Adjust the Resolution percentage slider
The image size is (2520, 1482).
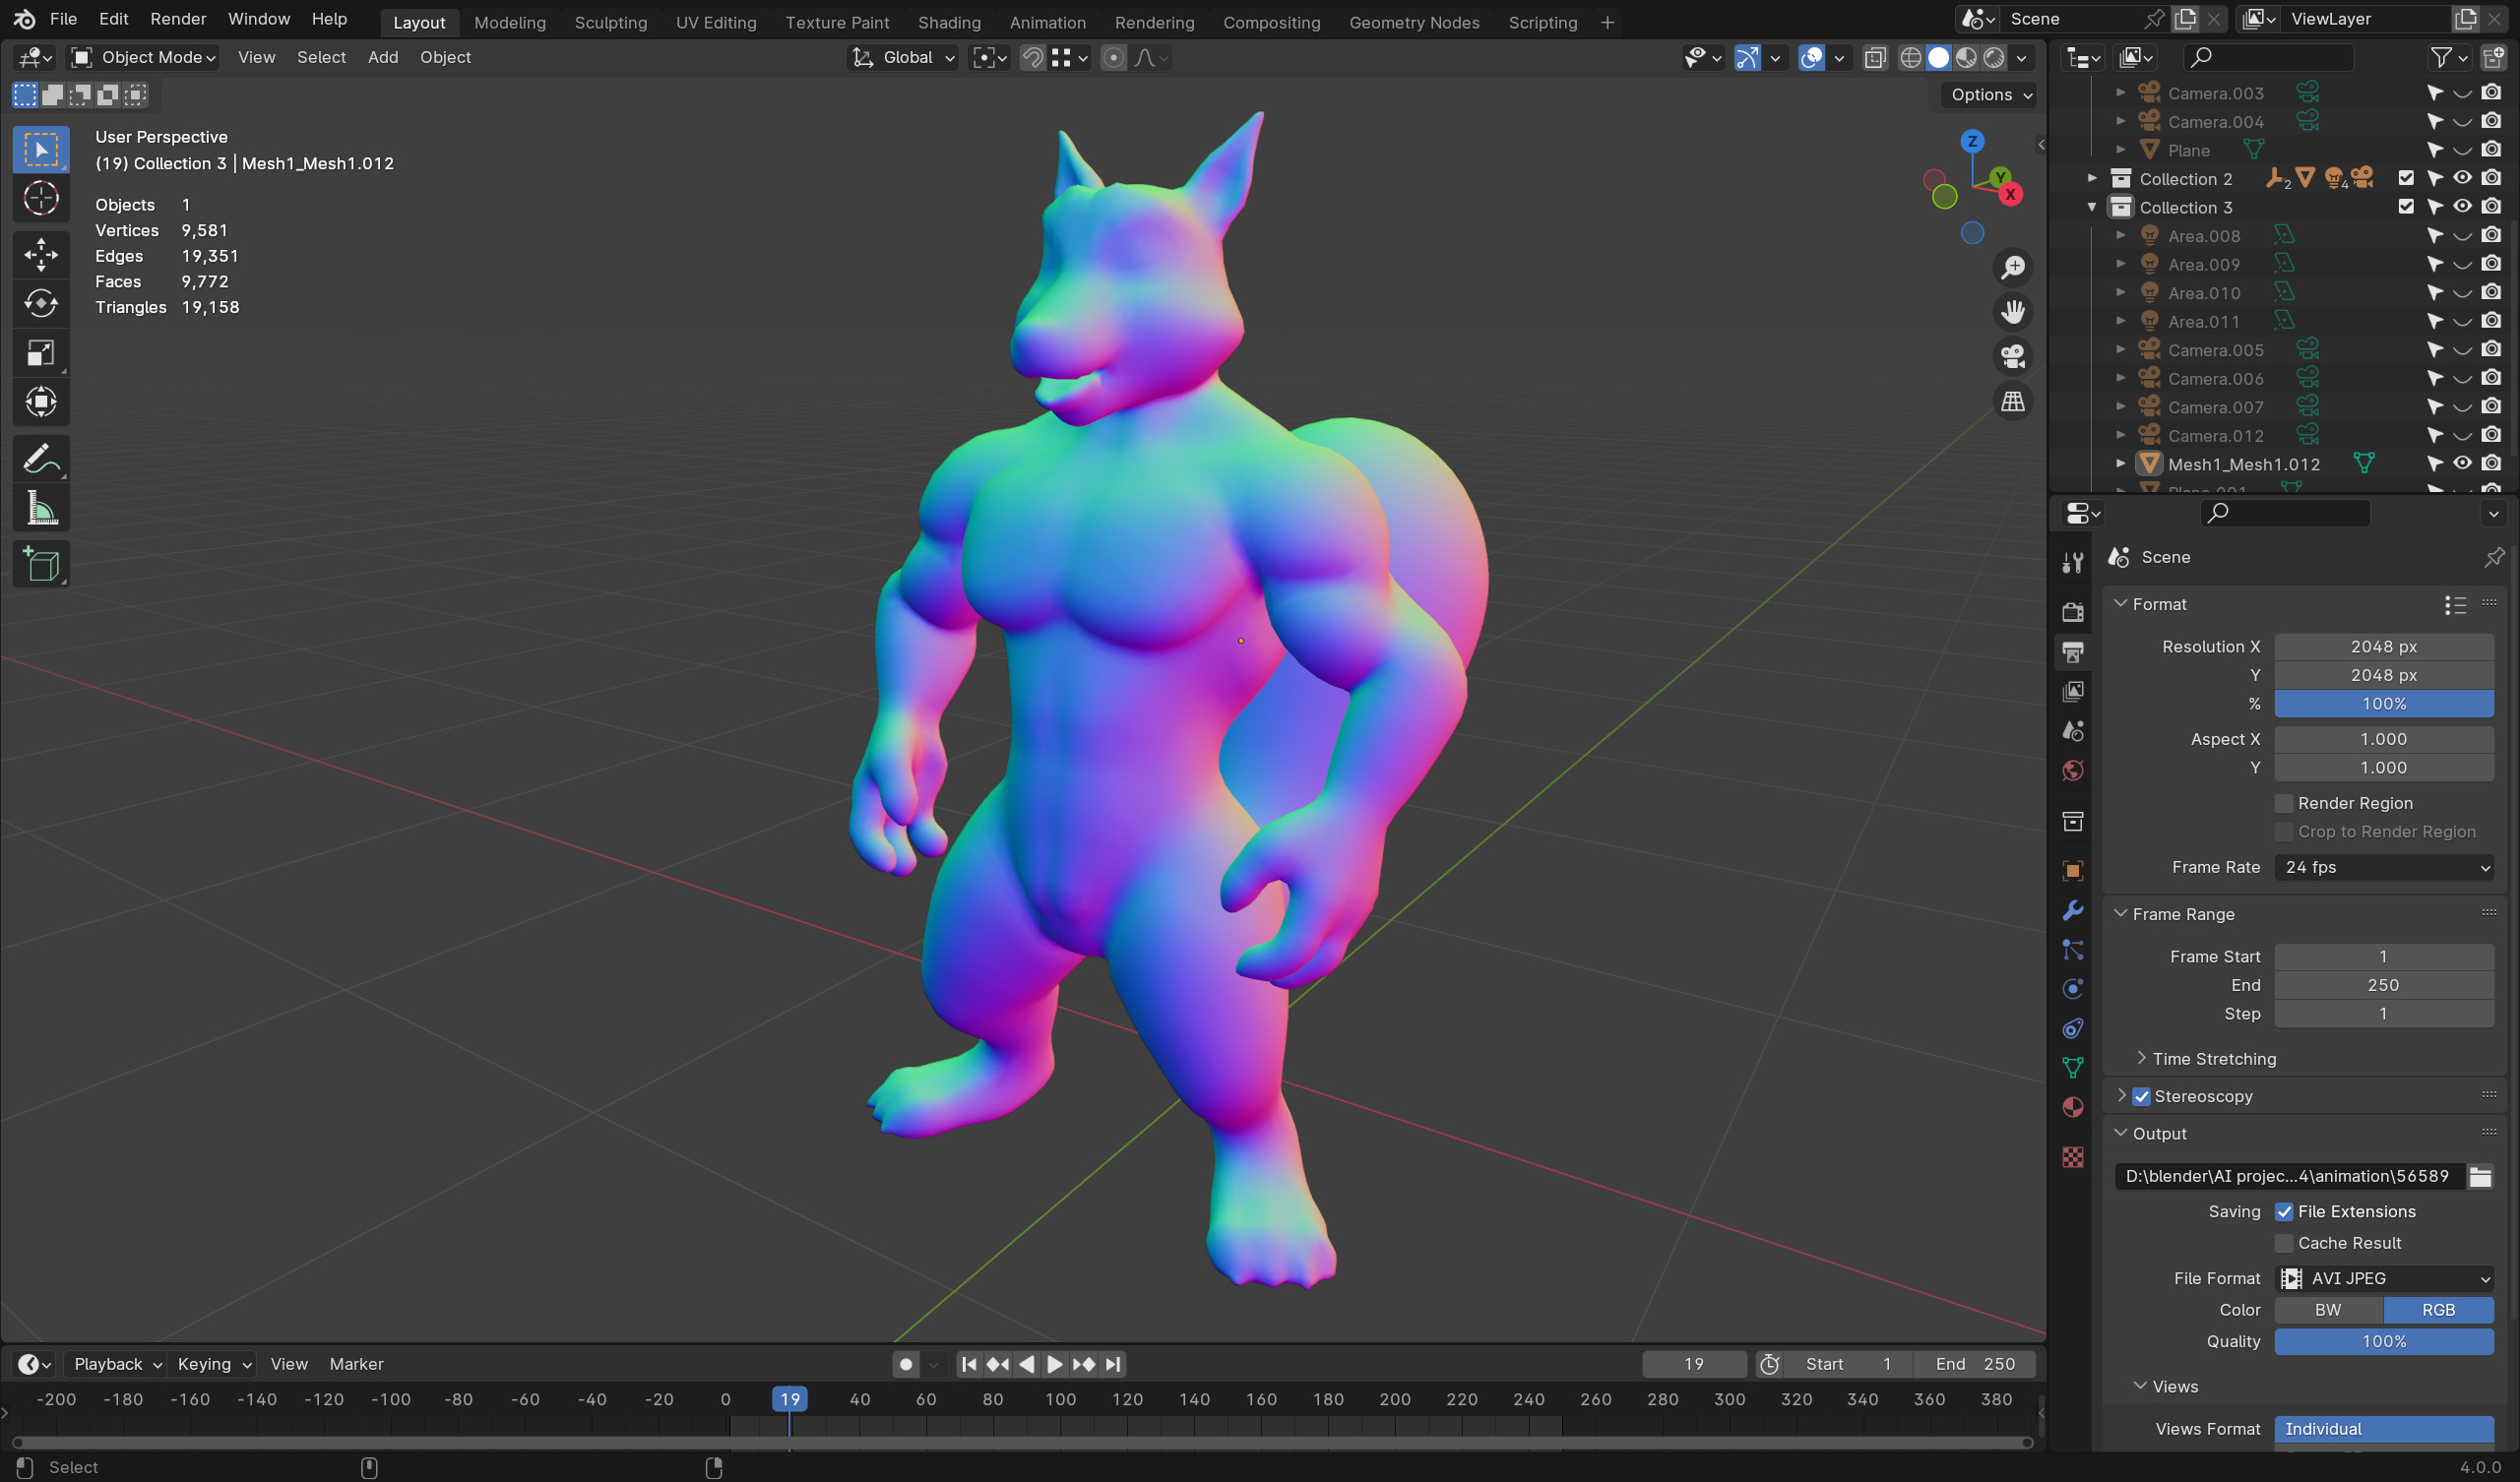pyautogui.click(x=2384, y=705)
